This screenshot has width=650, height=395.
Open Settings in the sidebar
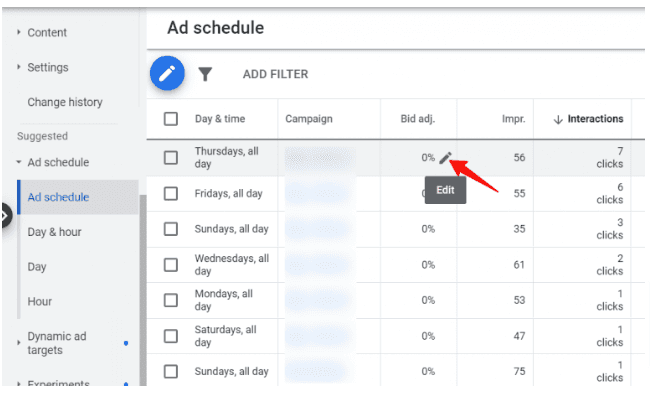[x=48, y=67]
